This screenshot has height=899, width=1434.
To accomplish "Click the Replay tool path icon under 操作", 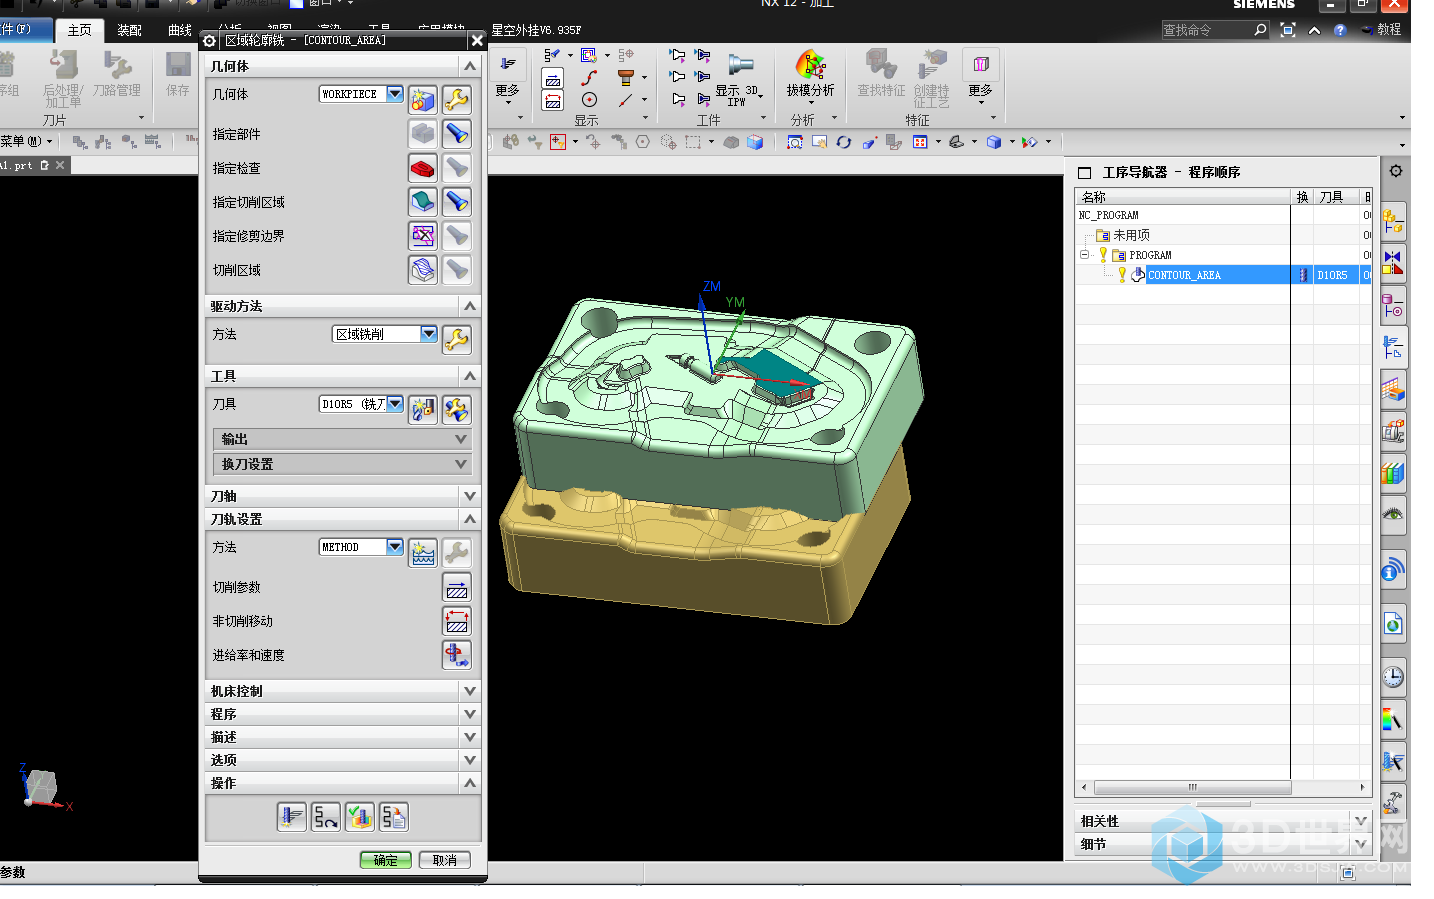I will 326,817.
